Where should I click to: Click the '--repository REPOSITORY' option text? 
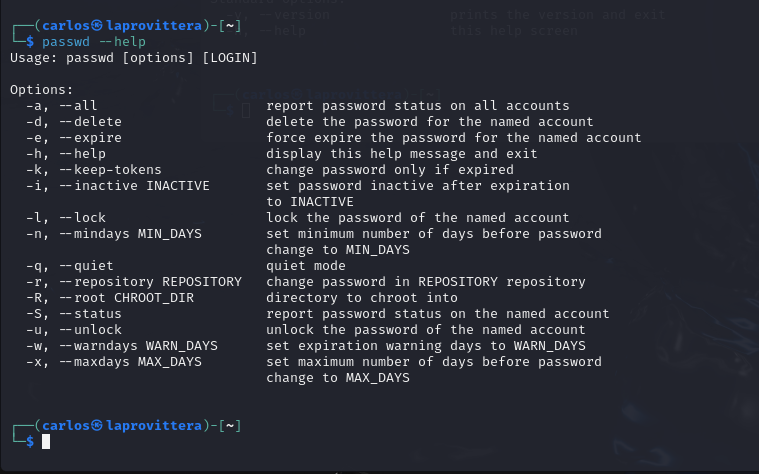click(151, 282)
